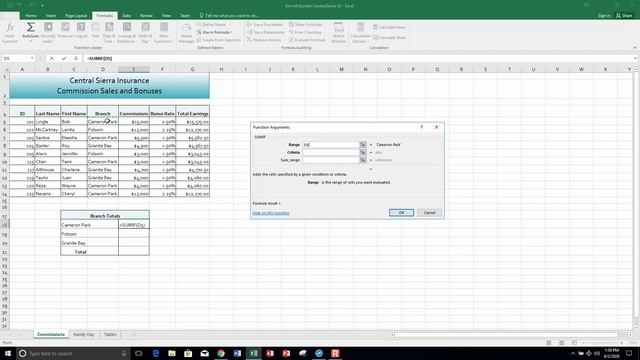
Task: Collapse dialog via Range selector icon
Action: pyautogui.click(x=363, y=144)
